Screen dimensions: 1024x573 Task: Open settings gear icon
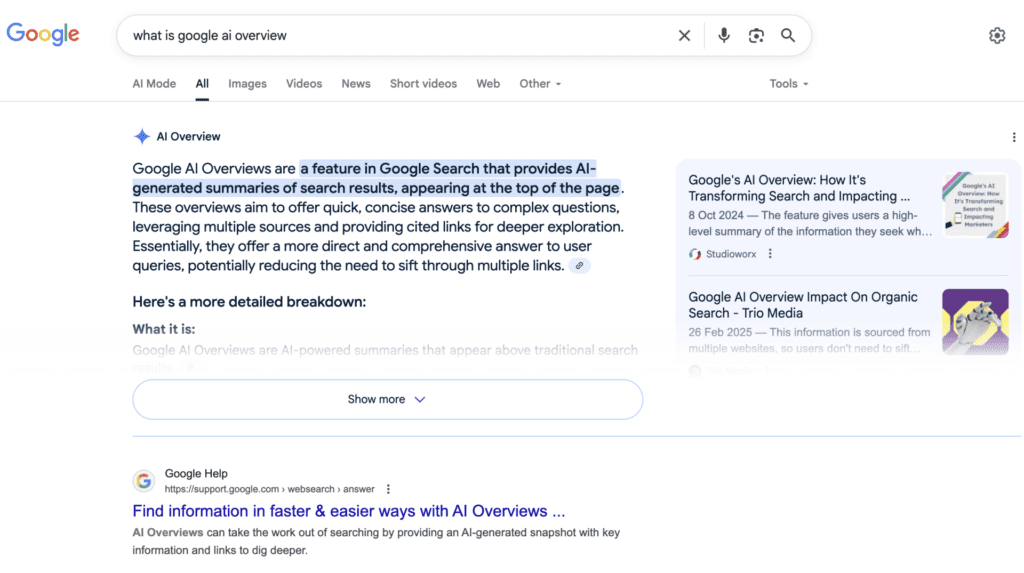click(x=997, y=35)
